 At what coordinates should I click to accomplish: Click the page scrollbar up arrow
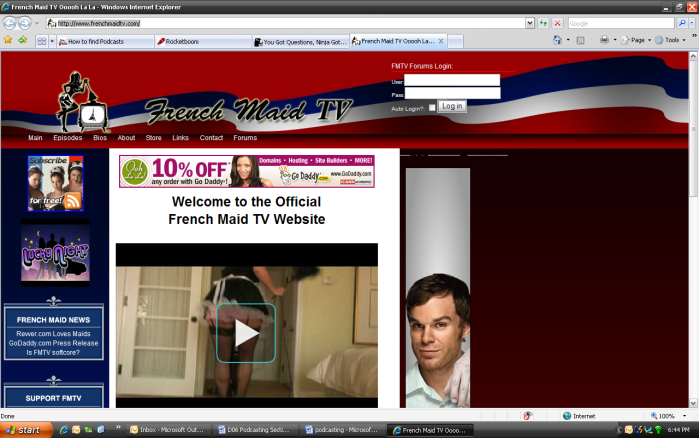click(693, 56)
